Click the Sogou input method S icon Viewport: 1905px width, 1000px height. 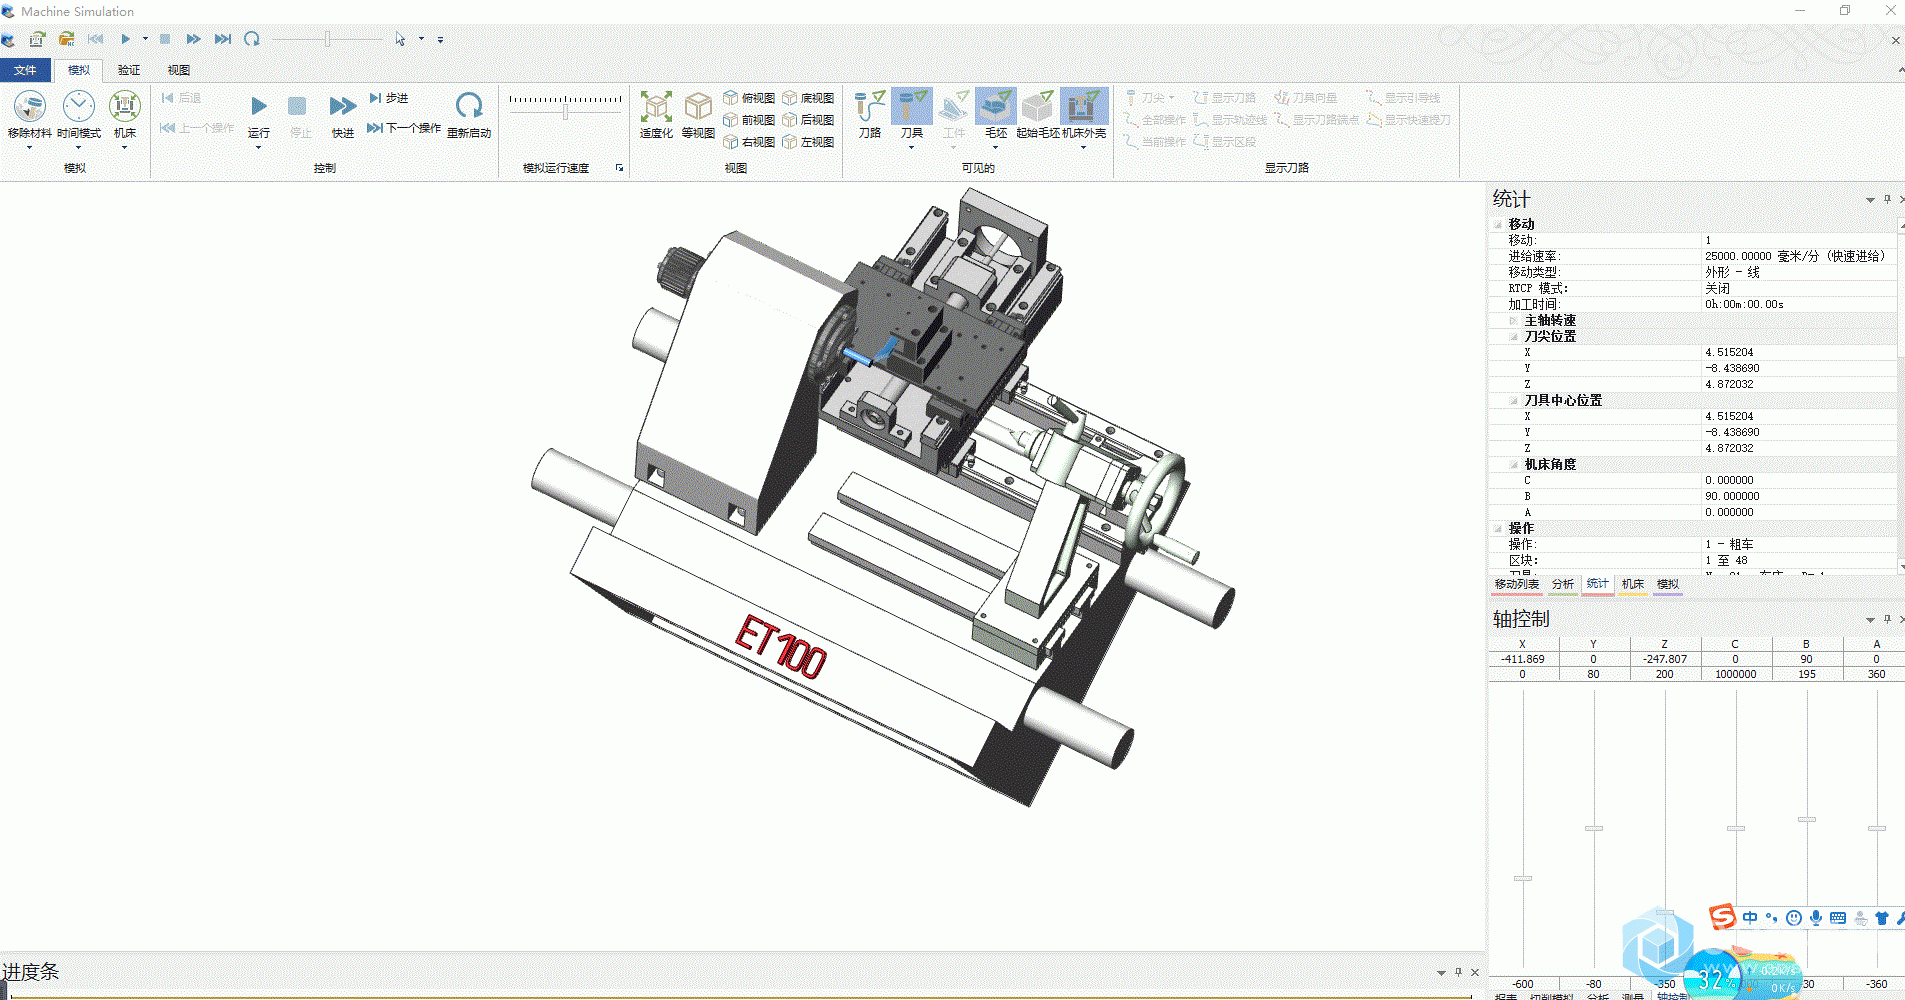coord(1722,916)
